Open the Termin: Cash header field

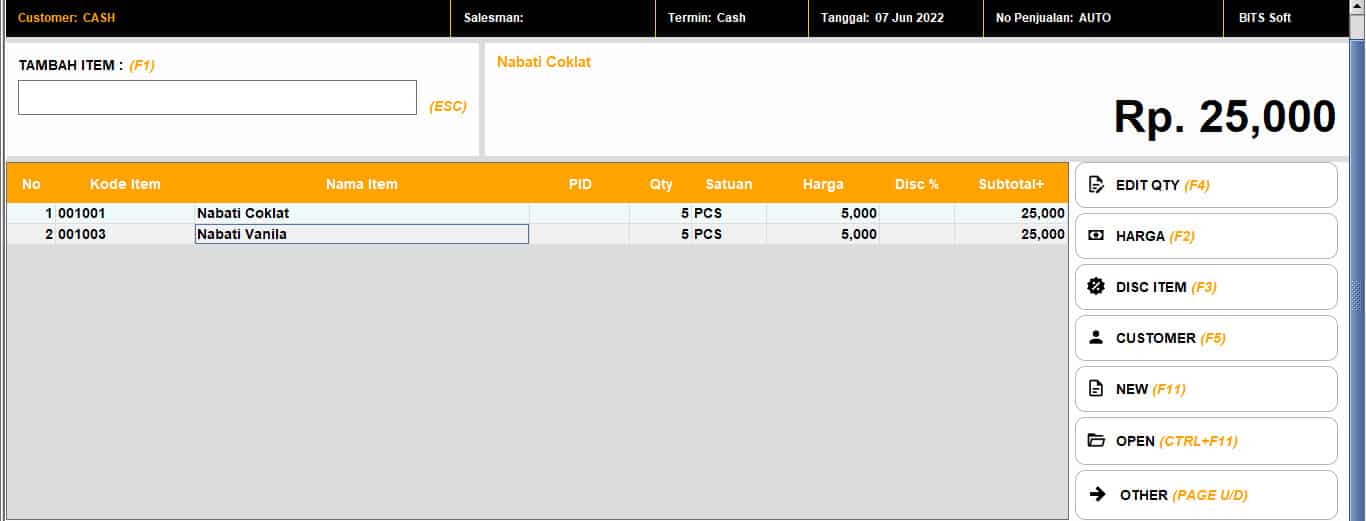707,18
